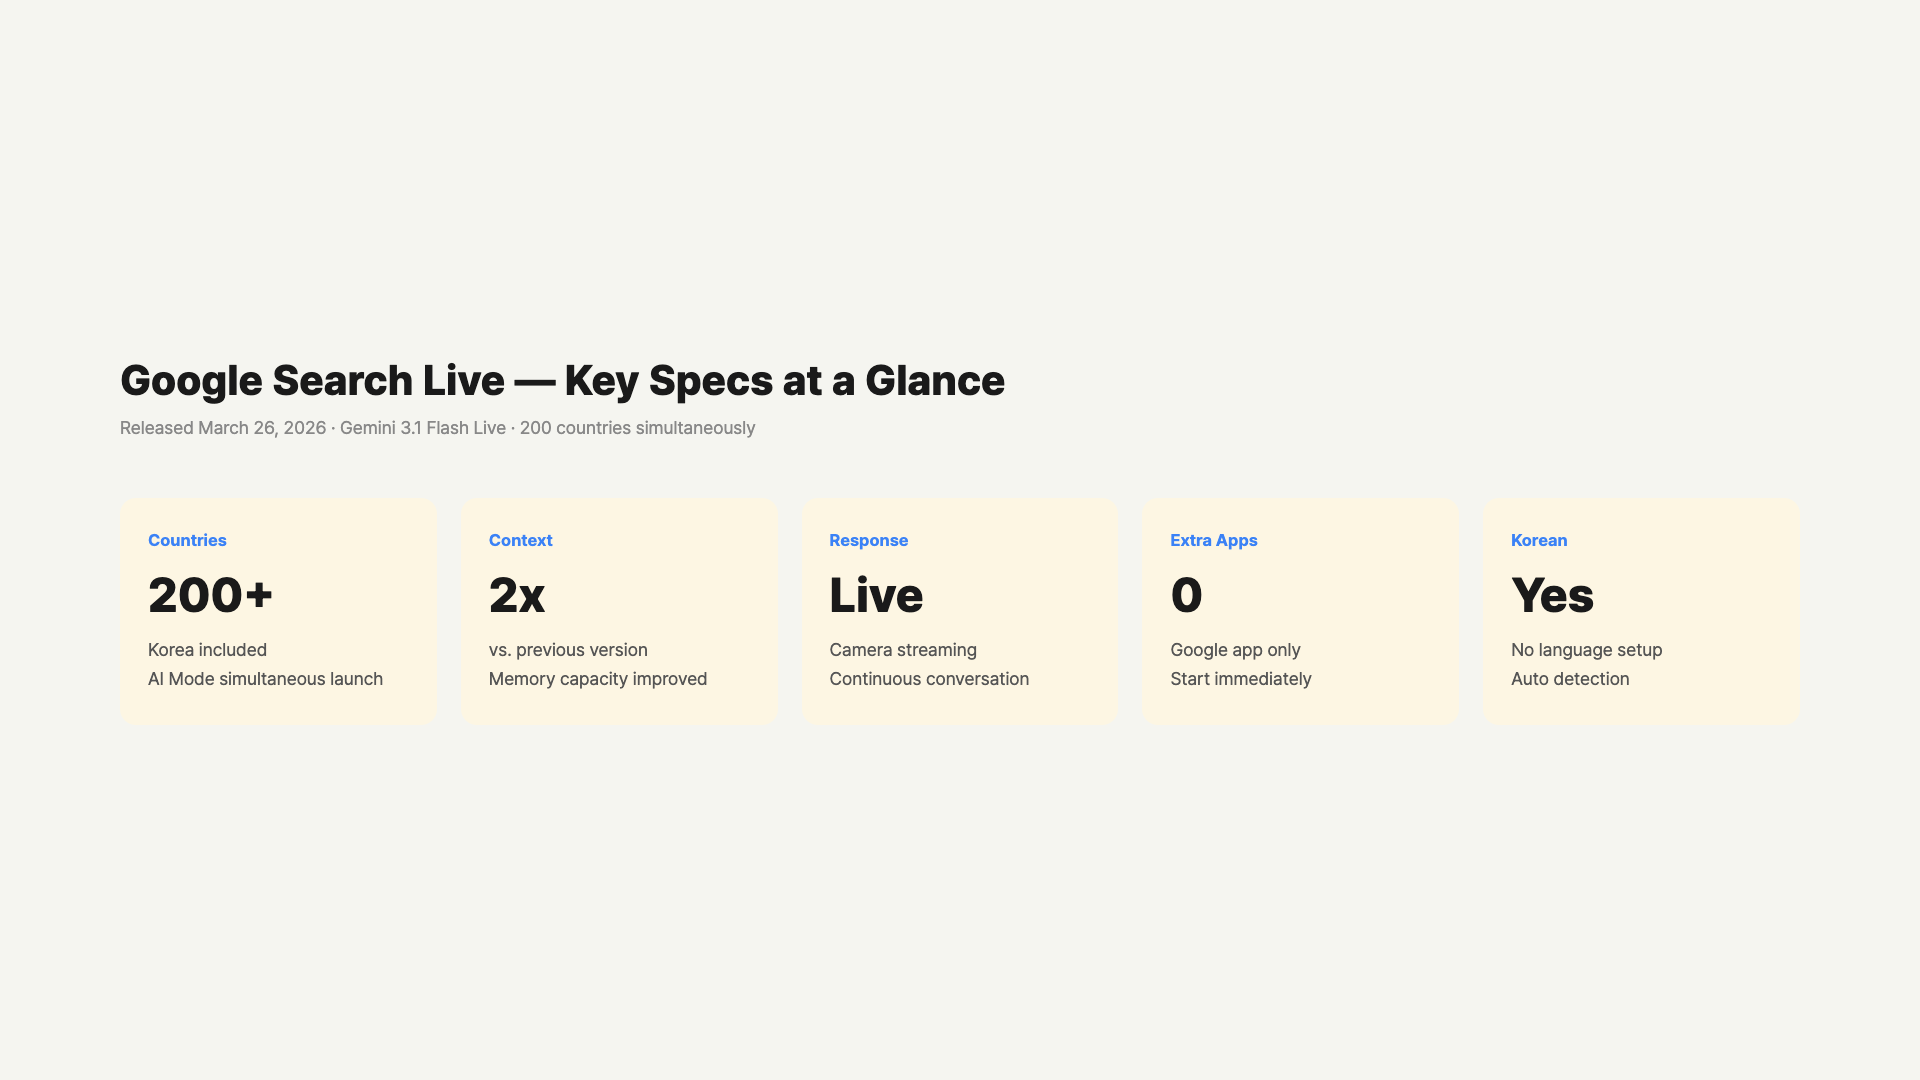
Task: Select the large 'Yes' value
Action: [1552, 595]
